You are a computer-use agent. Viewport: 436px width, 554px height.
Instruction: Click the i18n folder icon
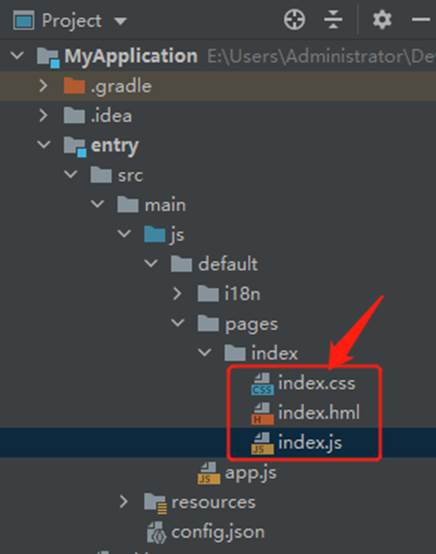coord(208,294)
